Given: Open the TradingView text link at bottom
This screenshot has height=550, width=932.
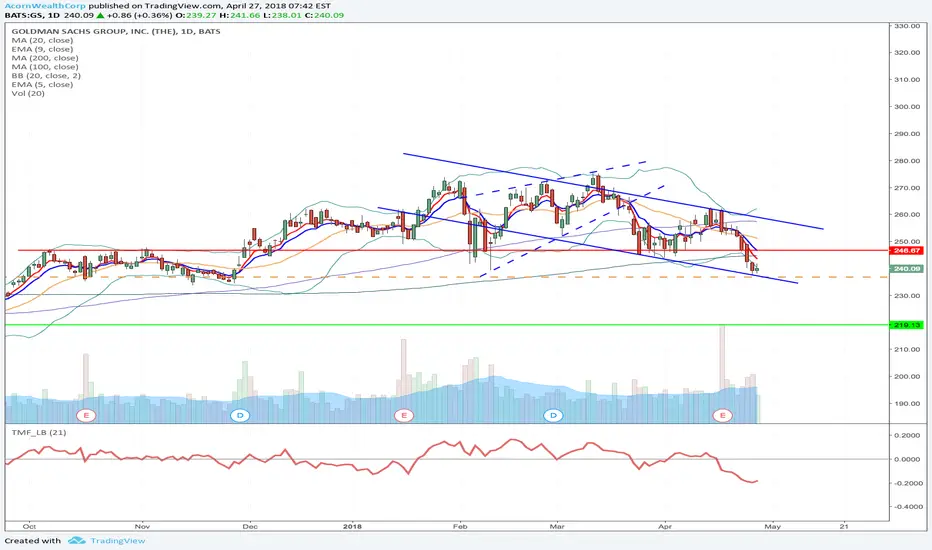Looking at the screenshot, I should 118,540.
